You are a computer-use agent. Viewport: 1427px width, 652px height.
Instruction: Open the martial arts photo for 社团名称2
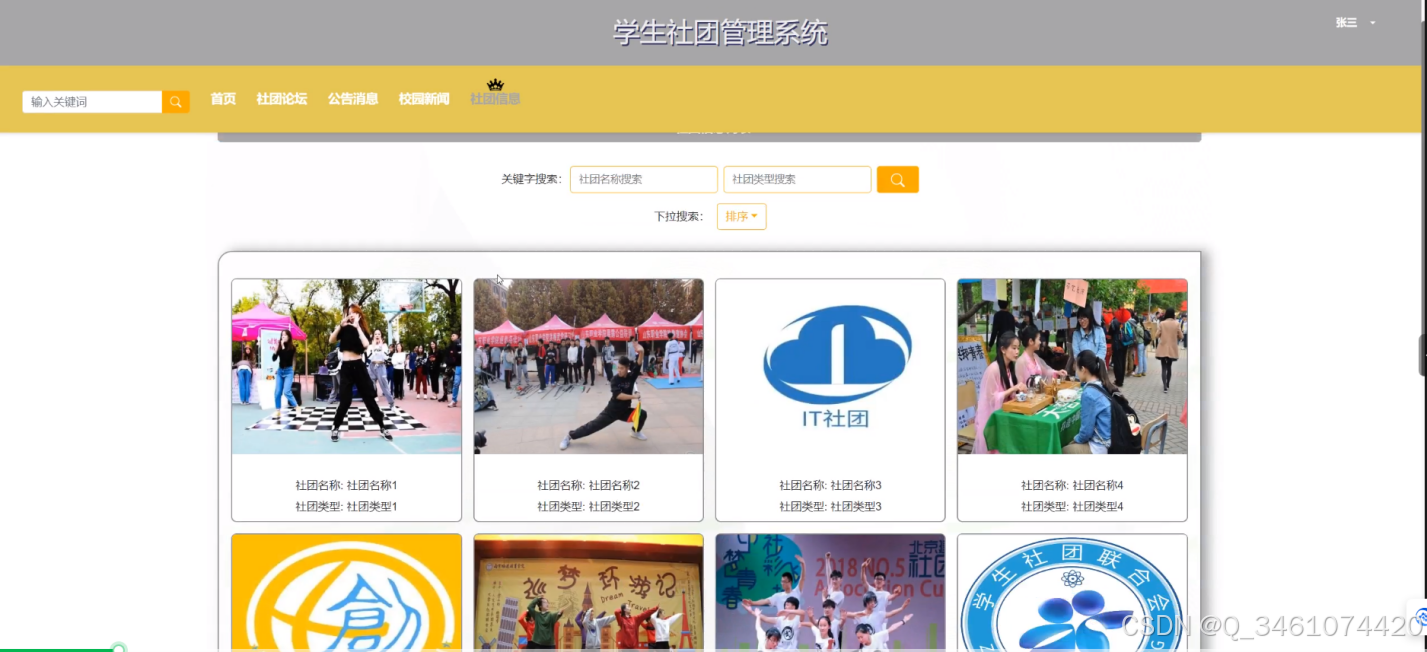(x=588, y=367)
